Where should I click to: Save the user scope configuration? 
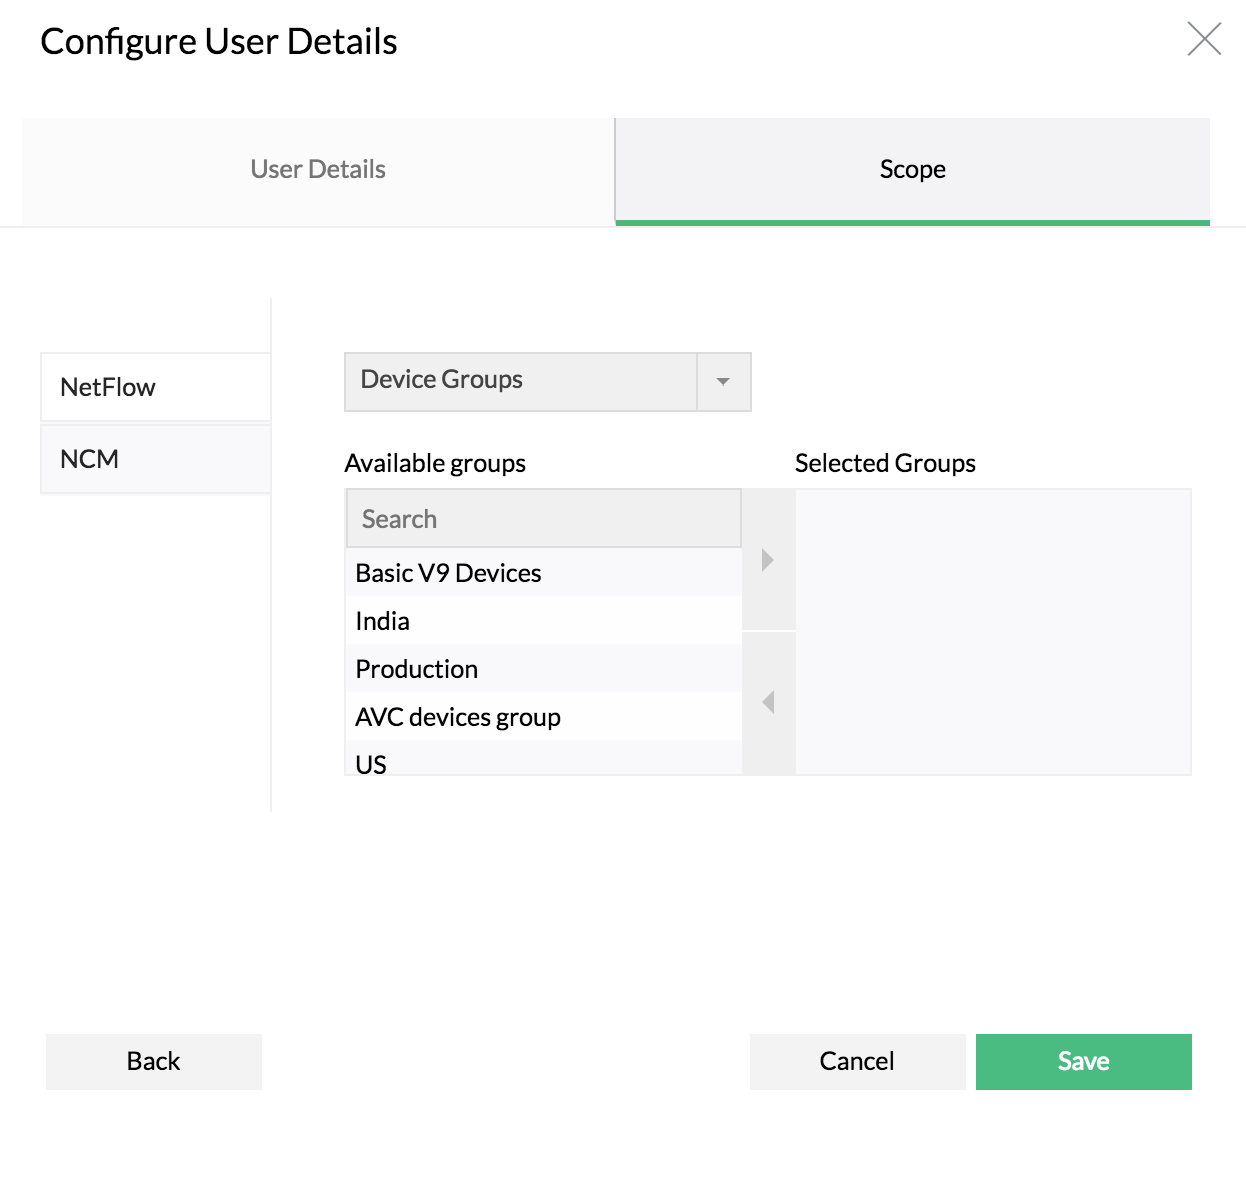point(1083,1061)
